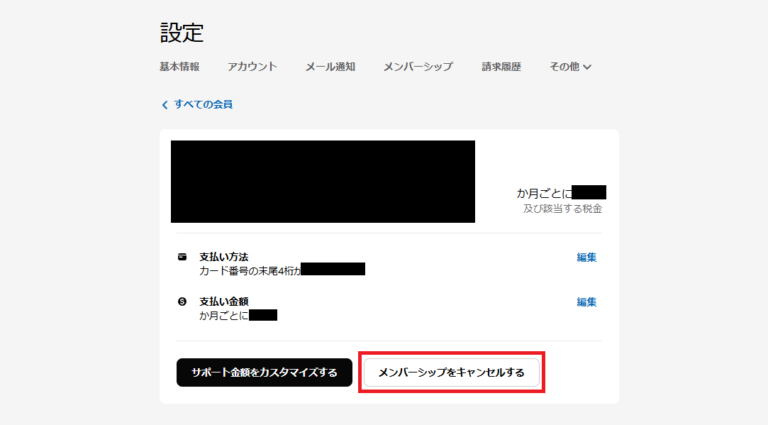Select the 支払い金額 label text

tap(223, 301)
